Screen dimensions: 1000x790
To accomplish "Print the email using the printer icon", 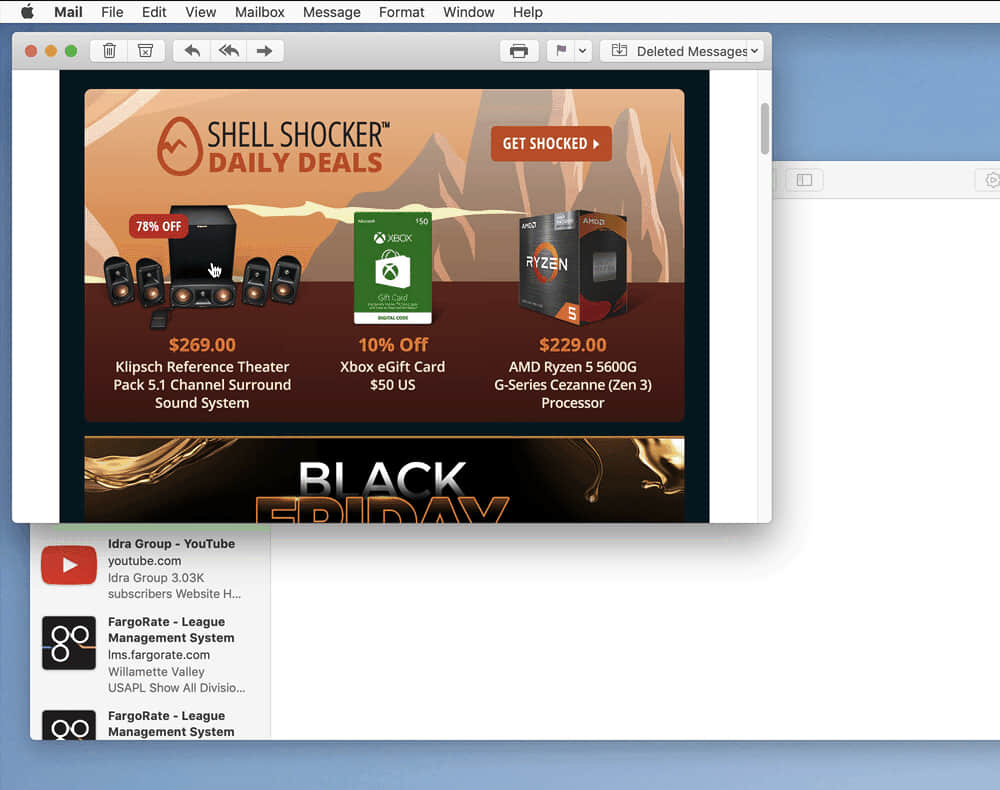I will click(519, 51).
